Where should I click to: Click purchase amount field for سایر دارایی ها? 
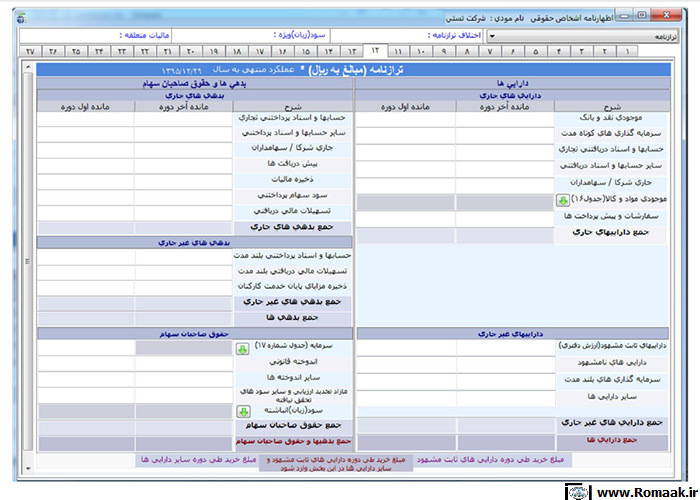86,460
